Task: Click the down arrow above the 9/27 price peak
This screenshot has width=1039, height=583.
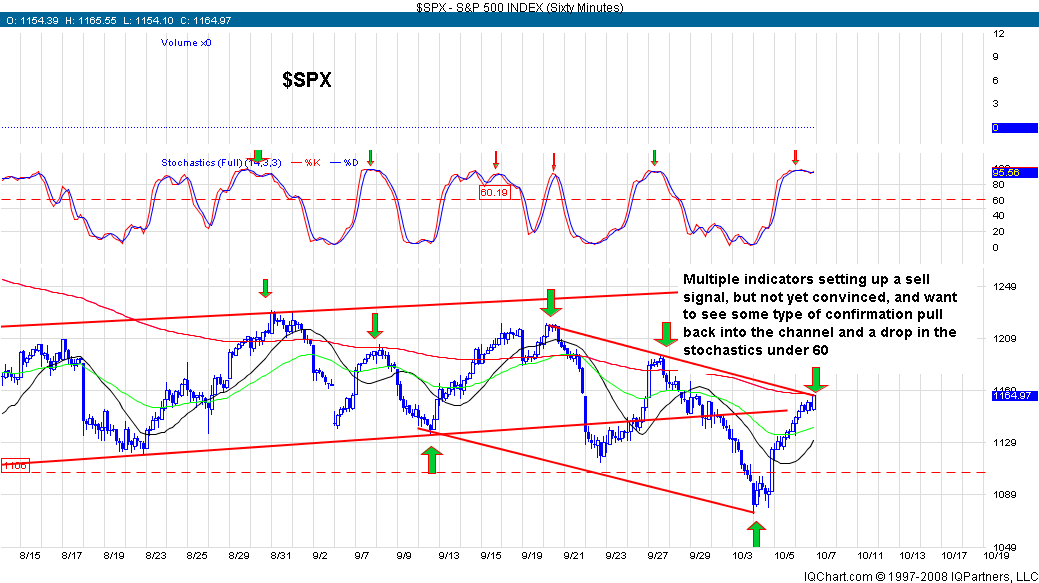Action: click(665, 334)
